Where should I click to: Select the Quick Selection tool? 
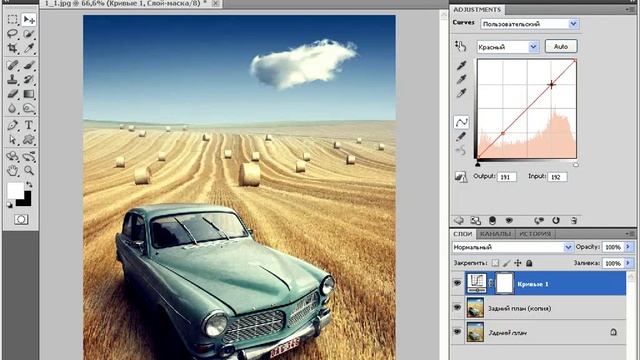29,34
